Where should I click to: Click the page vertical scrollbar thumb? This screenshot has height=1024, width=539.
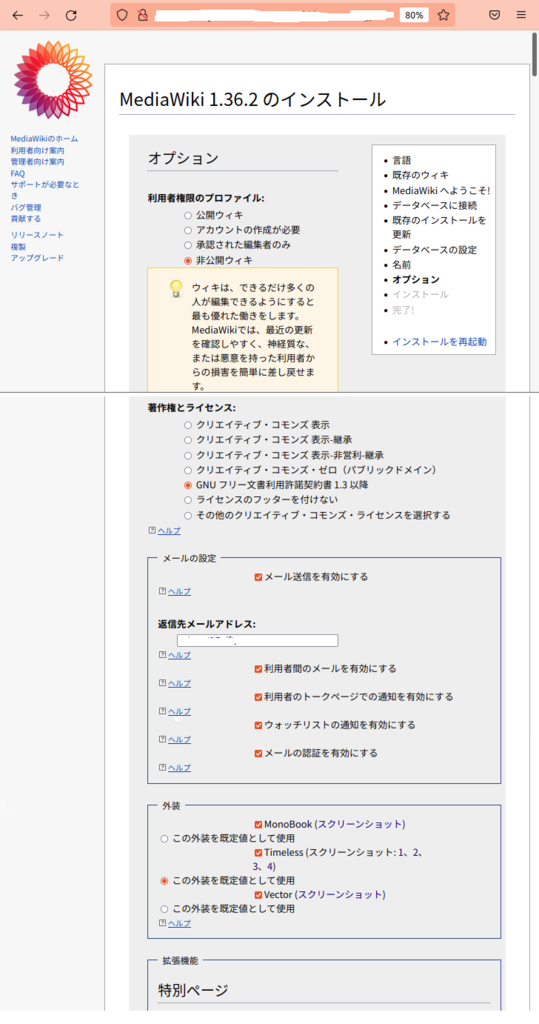535,55
